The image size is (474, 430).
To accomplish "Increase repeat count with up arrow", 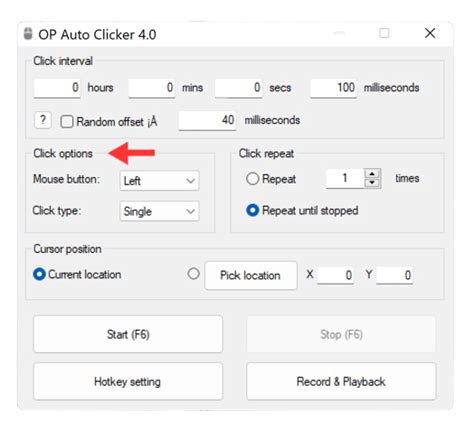I will [372, 174].
